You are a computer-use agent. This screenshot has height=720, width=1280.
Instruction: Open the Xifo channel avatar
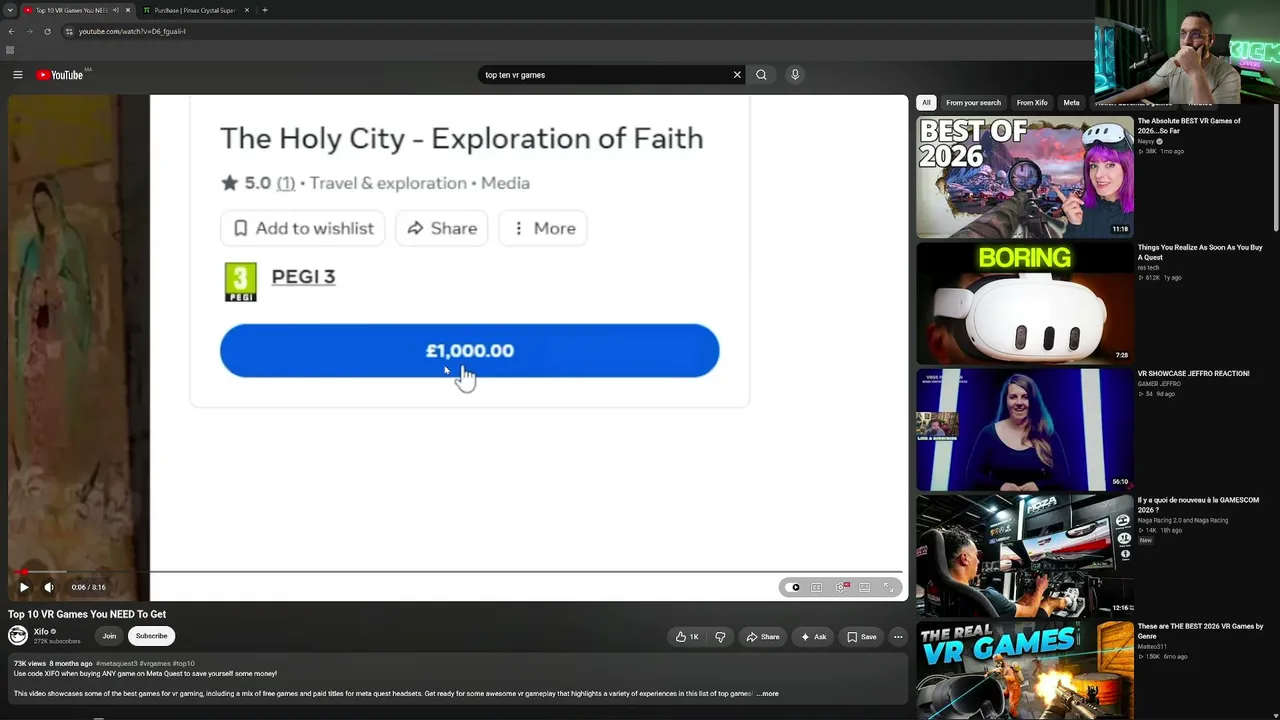(x=18, y=636)
